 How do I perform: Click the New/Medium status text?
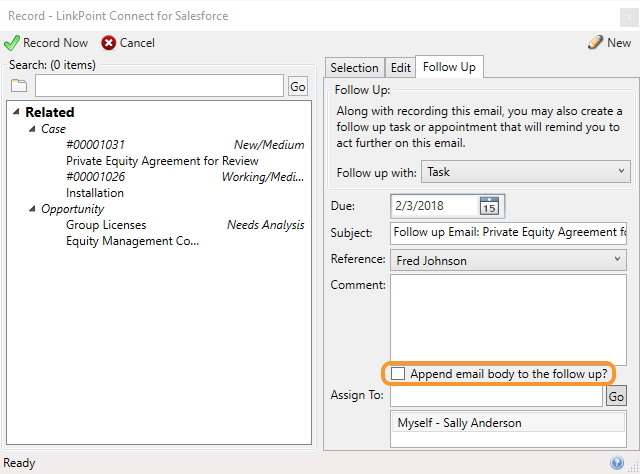pyautogui.click(x=269, y=145)
